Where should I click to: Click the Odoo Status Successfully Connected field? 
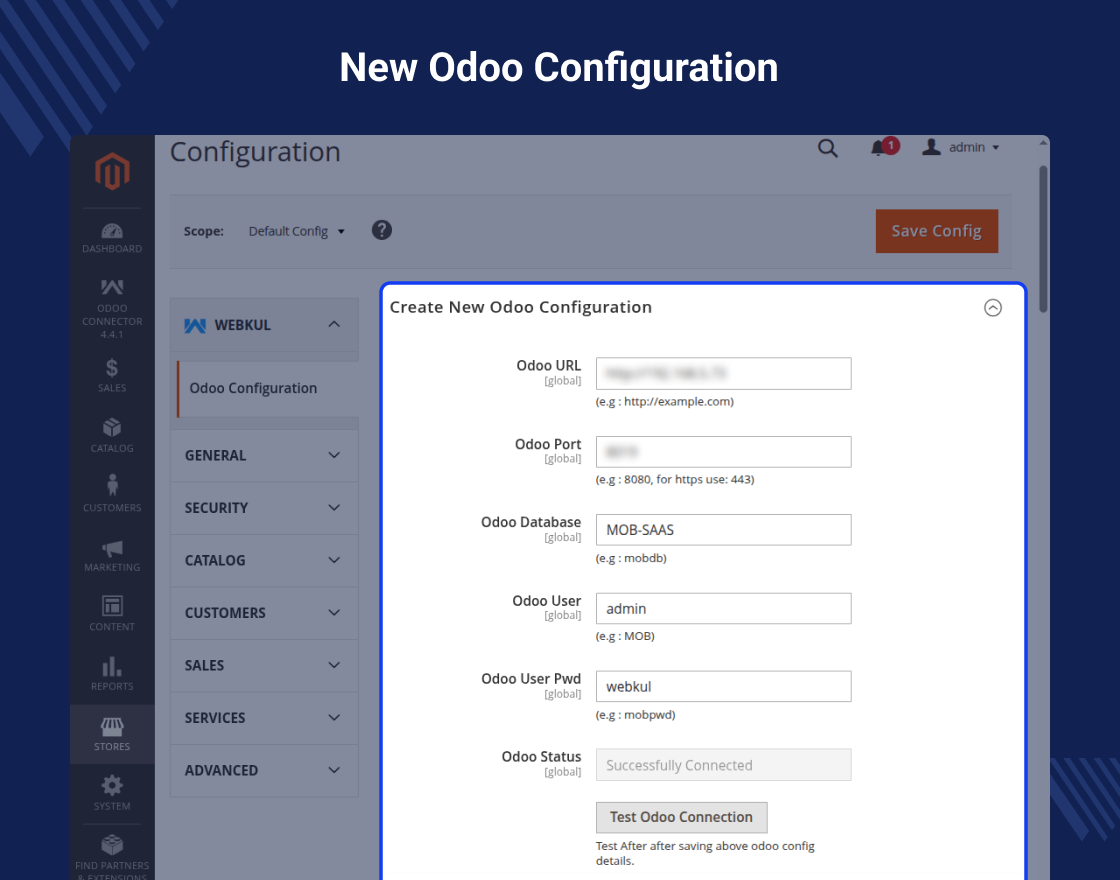[724, 765]
